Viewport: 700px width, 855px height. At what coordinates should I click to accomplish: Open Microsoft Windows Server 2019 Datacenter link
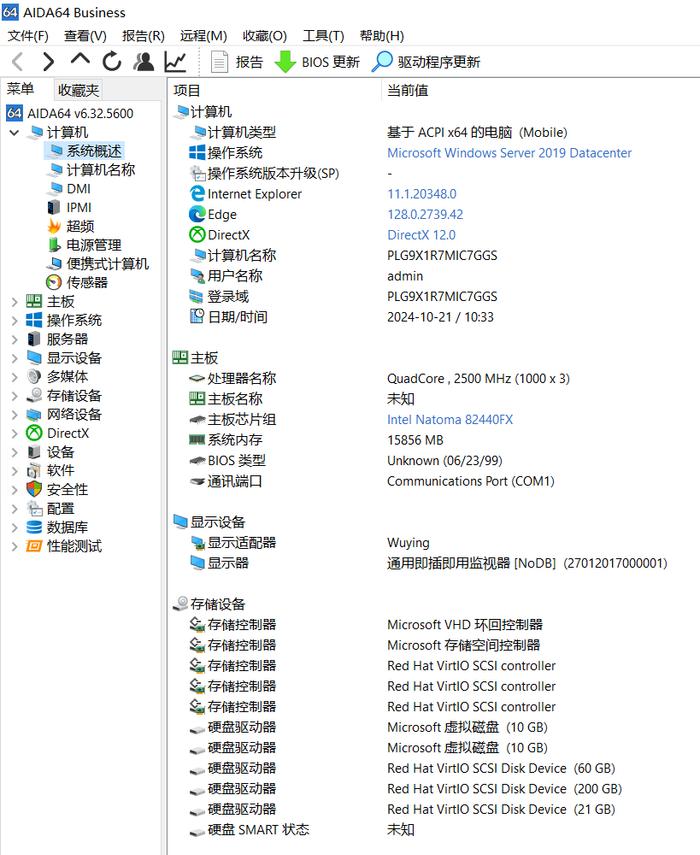509,153
